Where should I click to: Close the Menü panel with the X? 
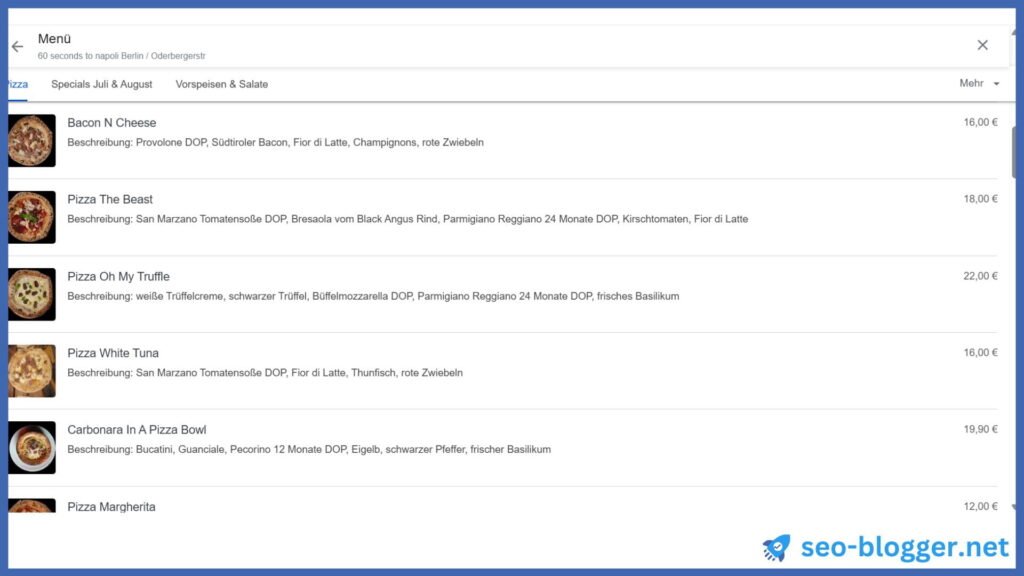click(x=982, y=45)
